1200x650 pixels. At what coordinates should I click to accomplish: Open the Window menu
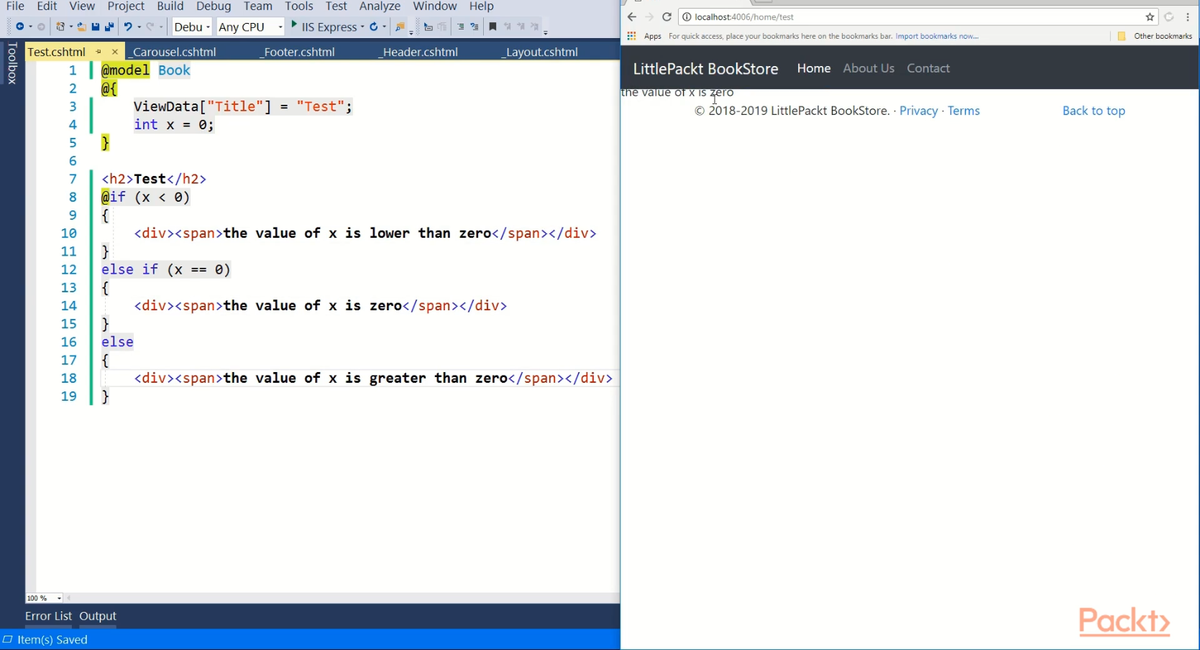pyautogui.click(x=435, y=6)
